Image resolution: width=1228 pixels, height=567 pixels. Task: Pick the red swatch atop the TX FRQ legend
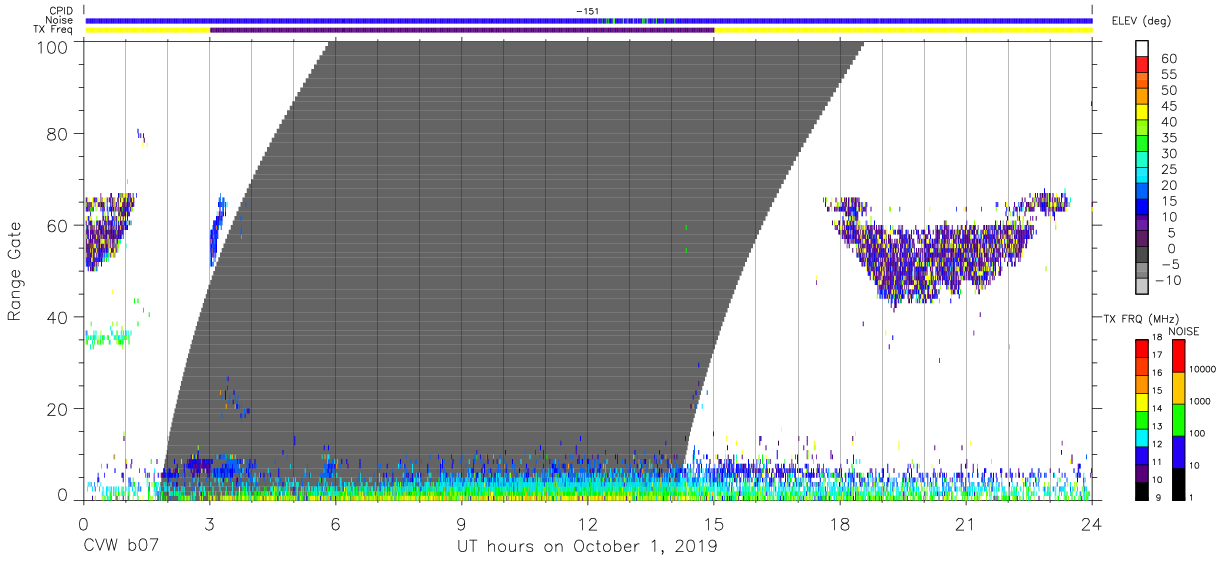1142,349
